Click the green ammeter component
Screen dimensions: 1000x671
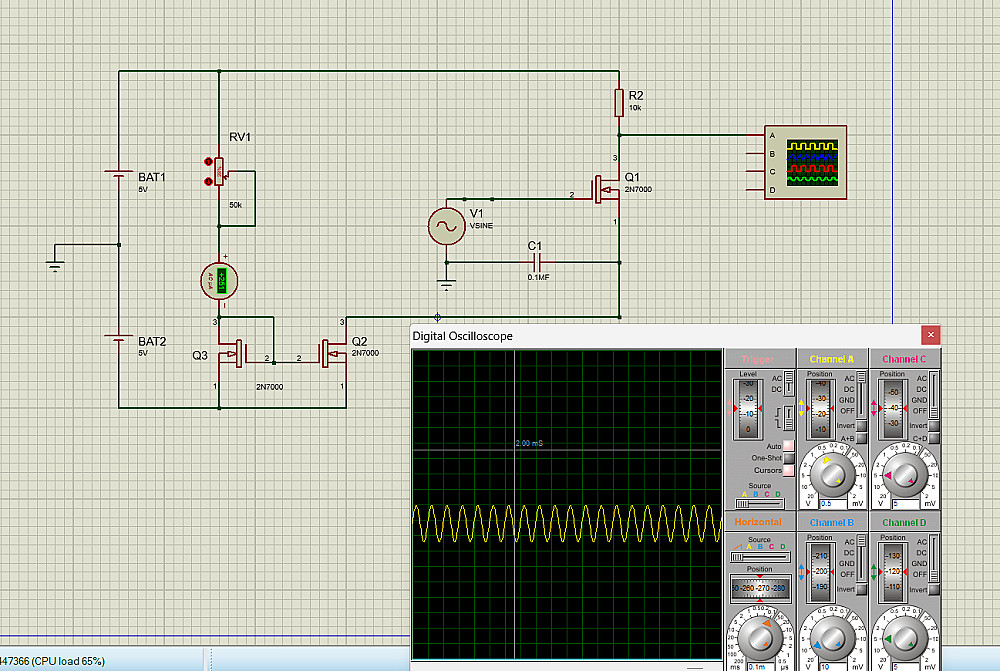click(219, 282)
